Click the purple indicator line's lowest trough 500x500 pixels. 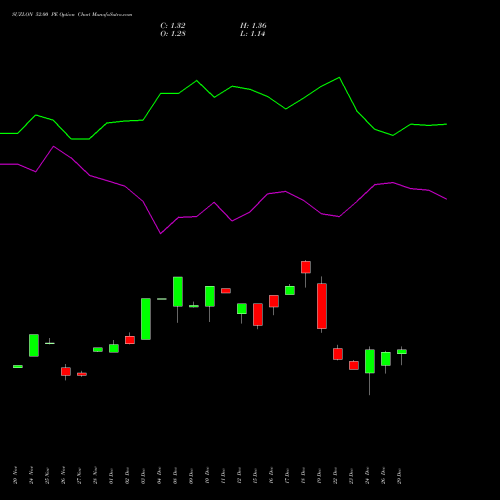(161, 233)
